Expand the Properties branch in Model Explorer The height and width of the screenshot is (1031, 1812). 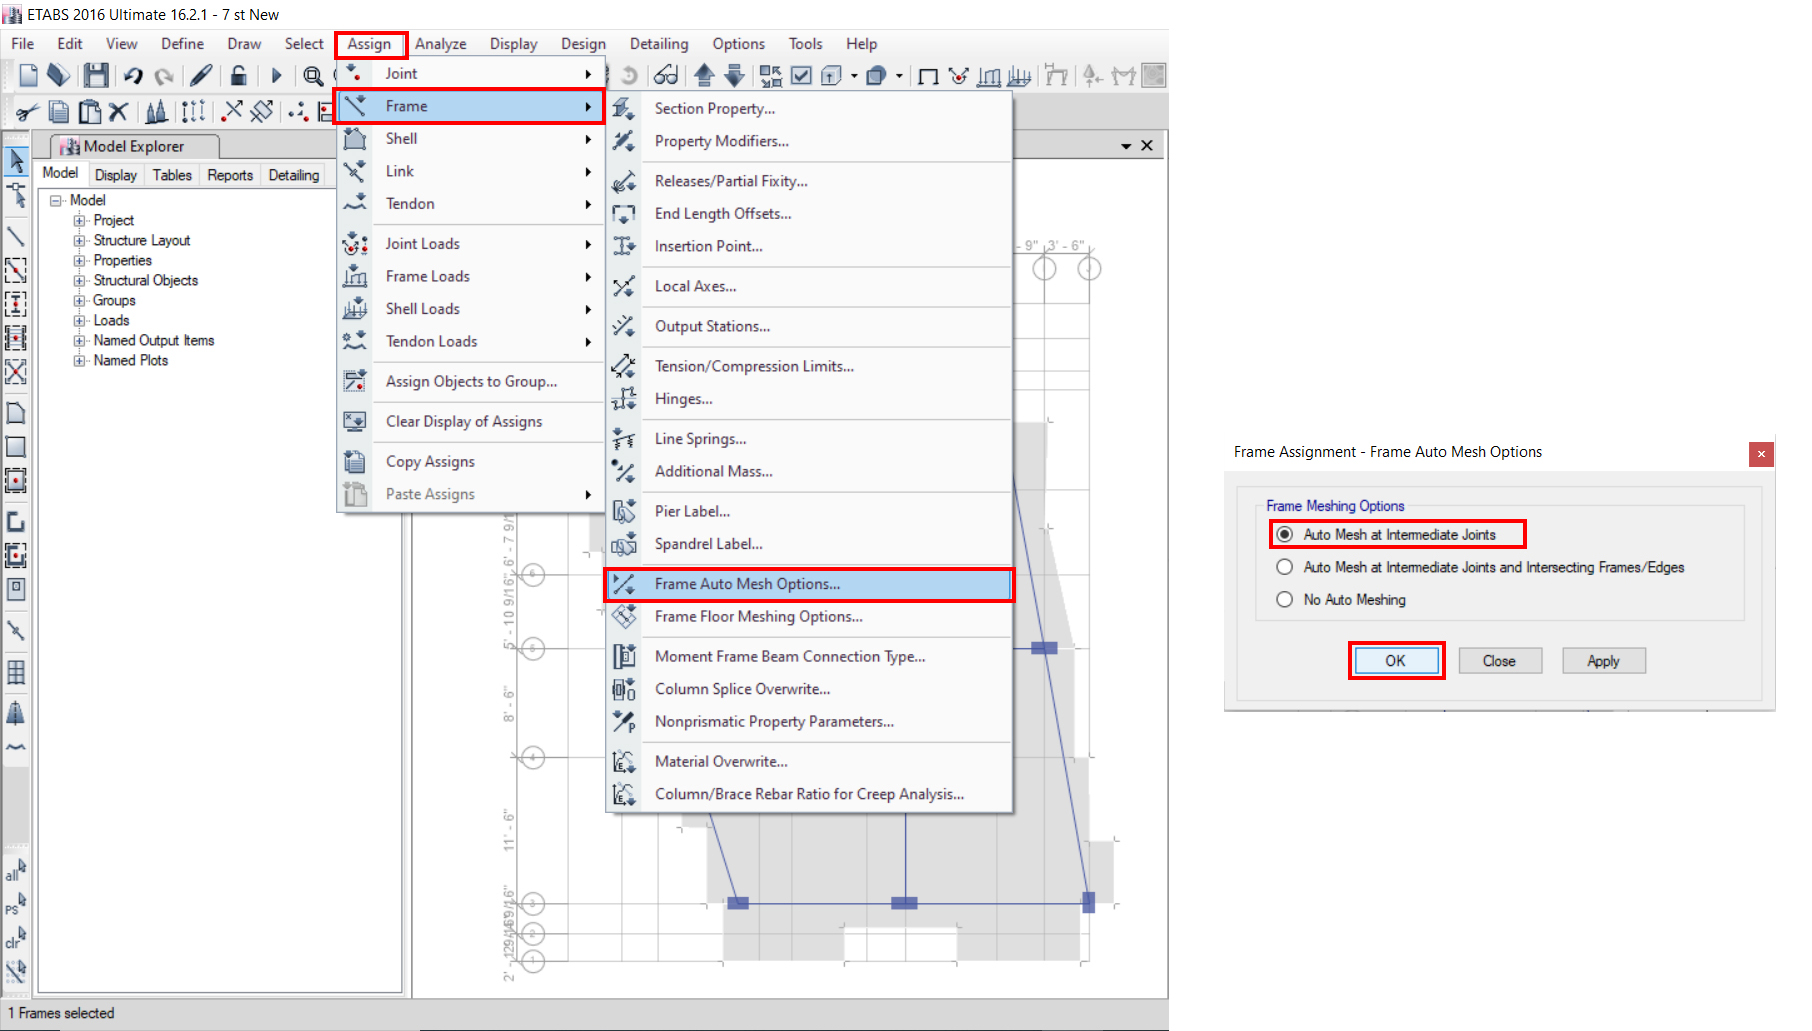coord(80,260)
